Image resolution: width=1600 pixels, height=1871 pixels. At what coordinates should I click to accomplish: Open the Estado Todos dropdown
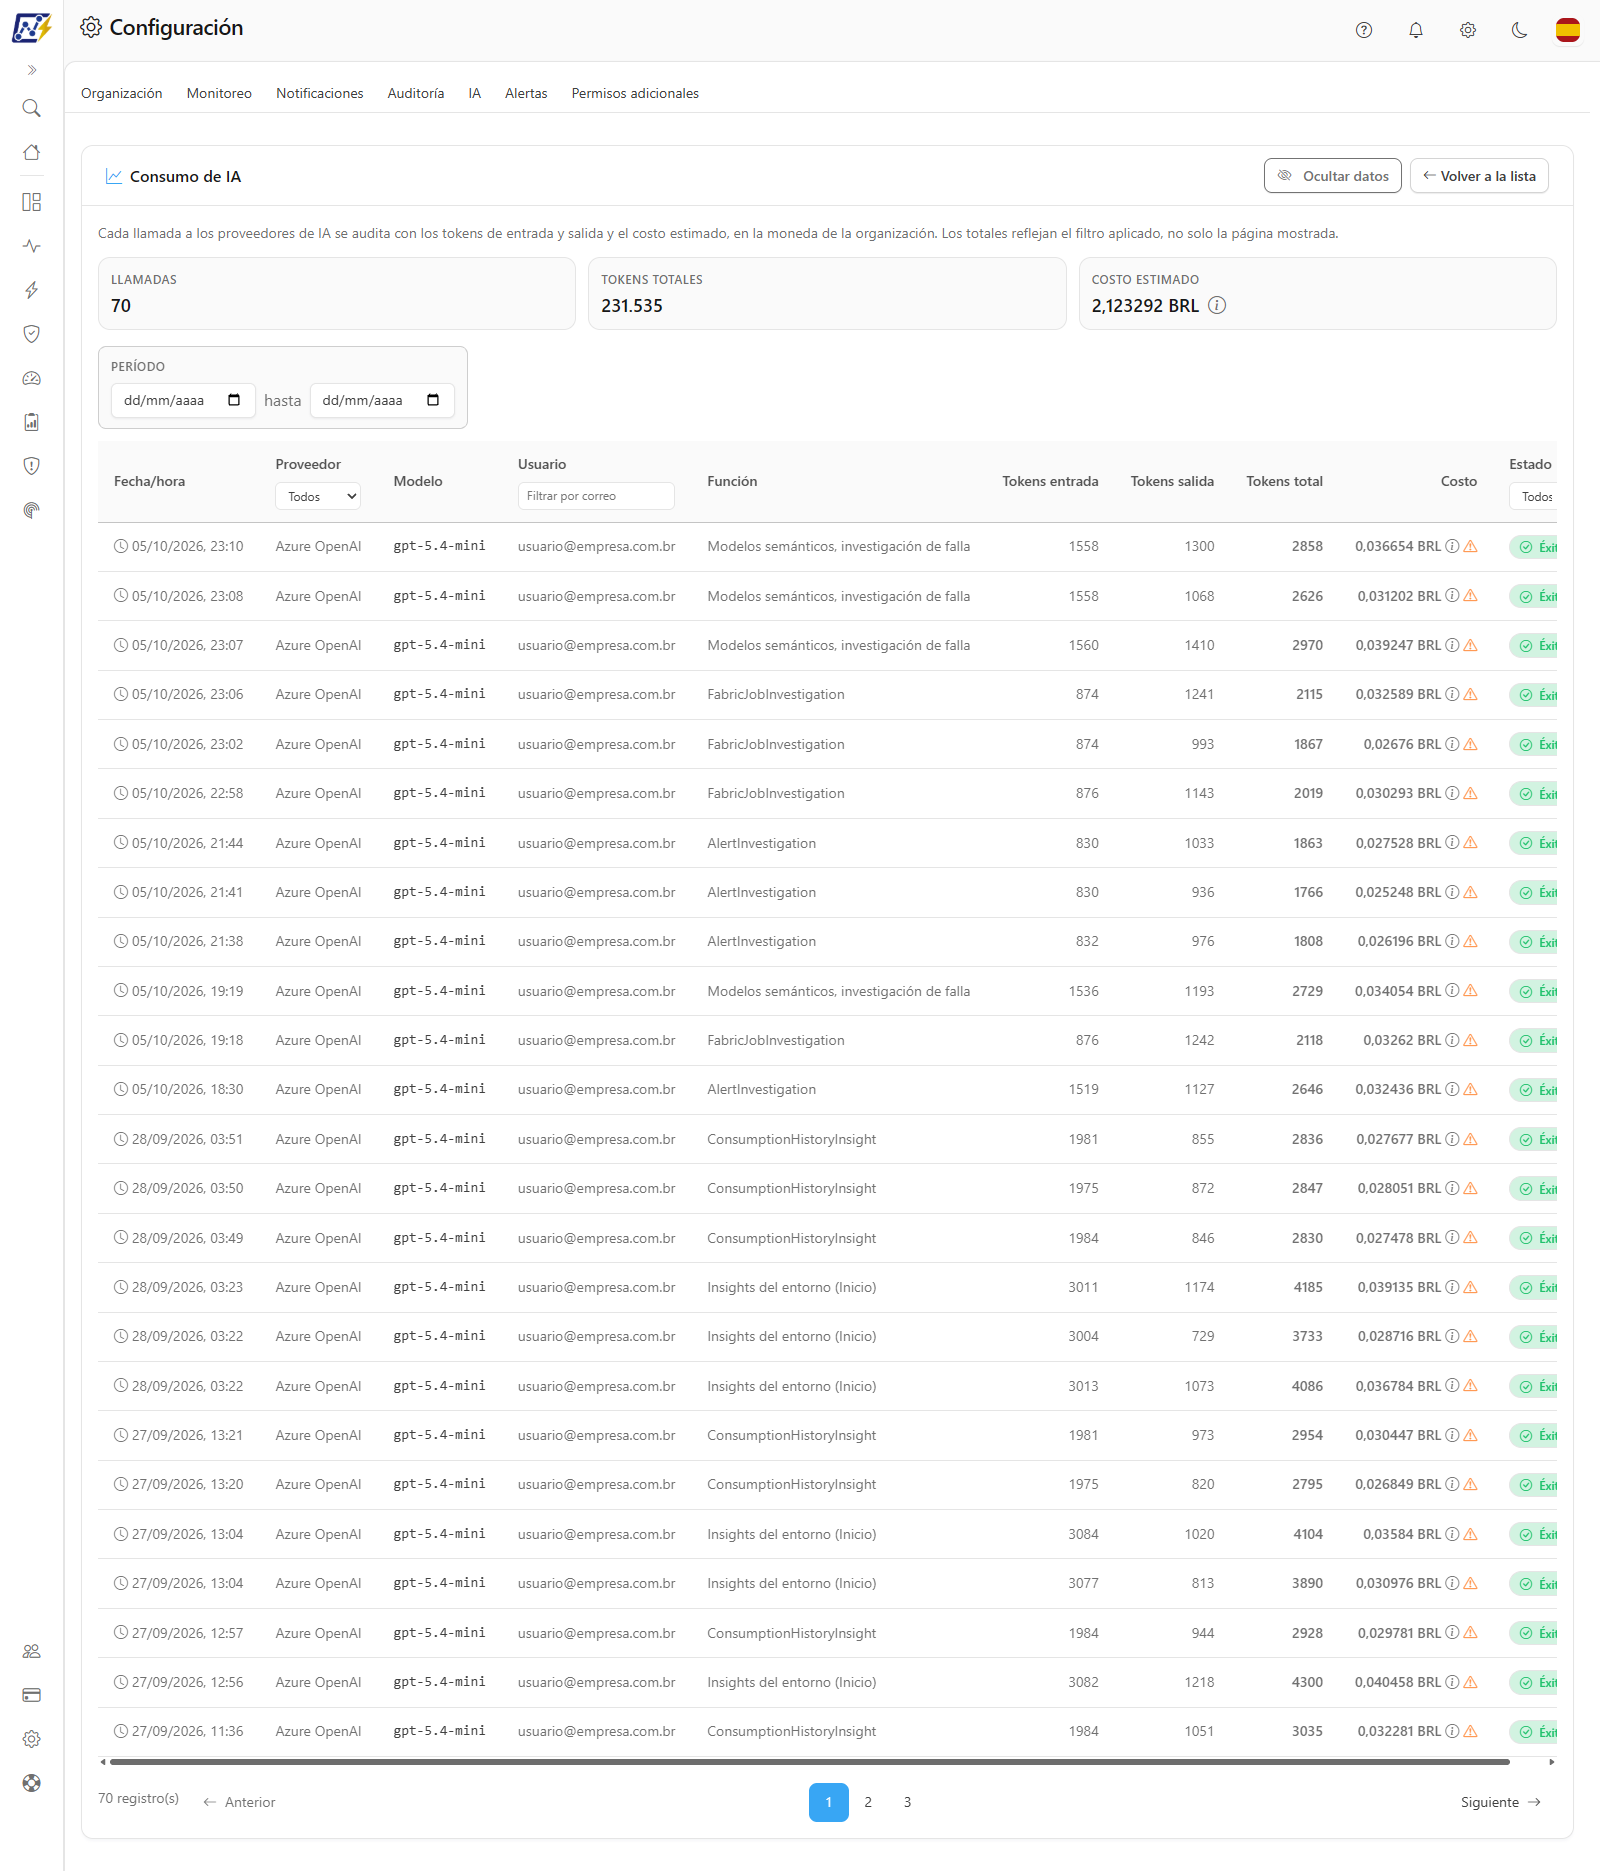pos(1534,497)
